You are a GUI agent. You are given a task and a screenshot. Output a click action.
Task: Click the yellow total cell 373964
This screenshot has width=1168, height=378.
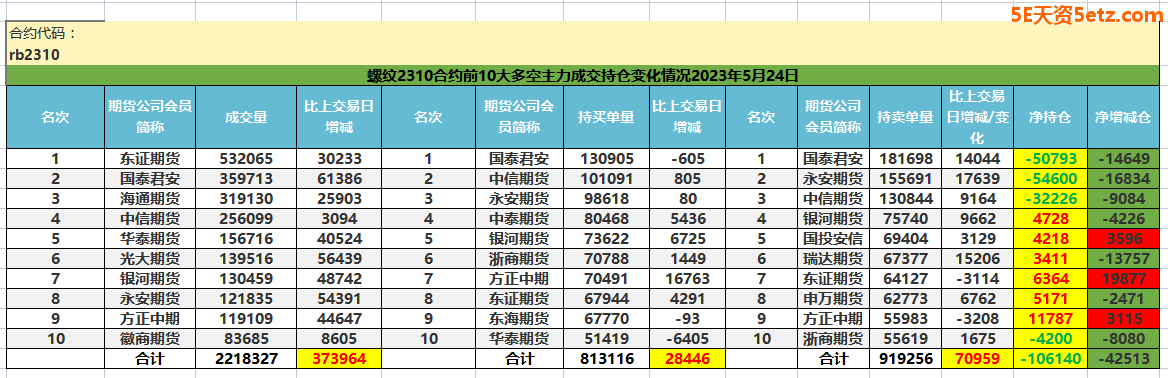click(339, 358)
